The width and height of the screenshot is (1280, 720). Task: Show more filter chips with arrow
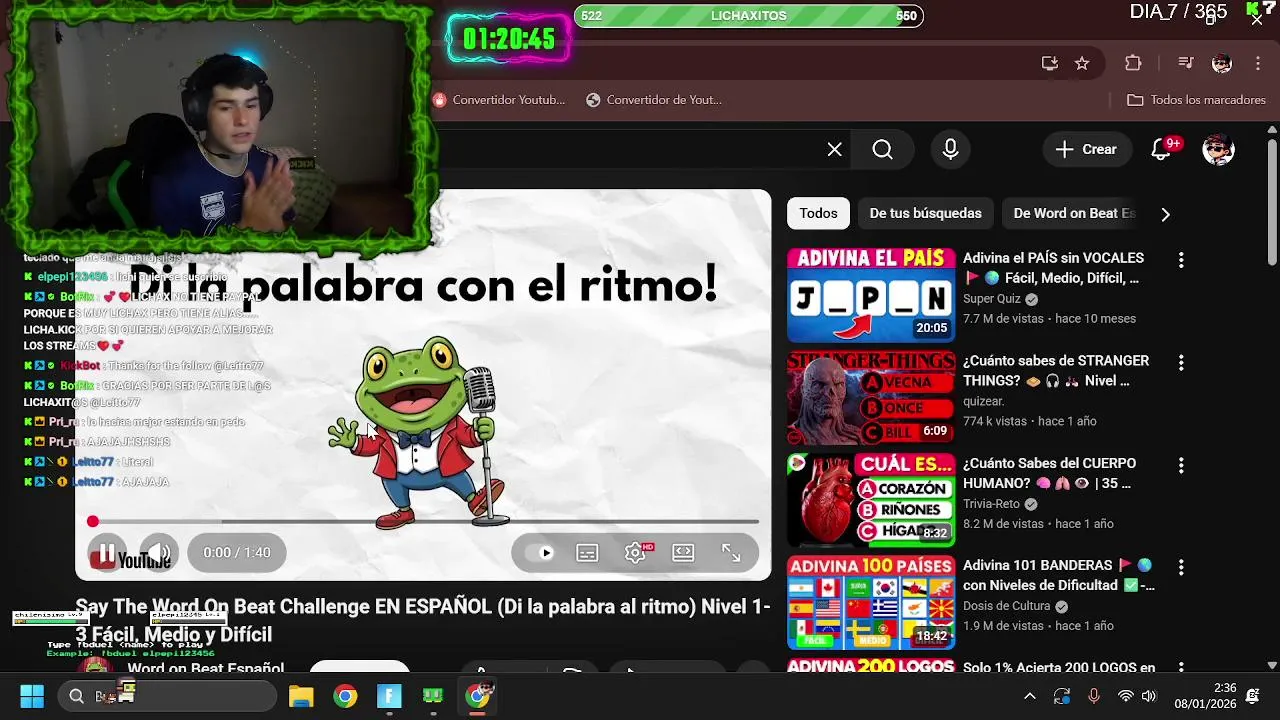click(x=1165, y=214)
